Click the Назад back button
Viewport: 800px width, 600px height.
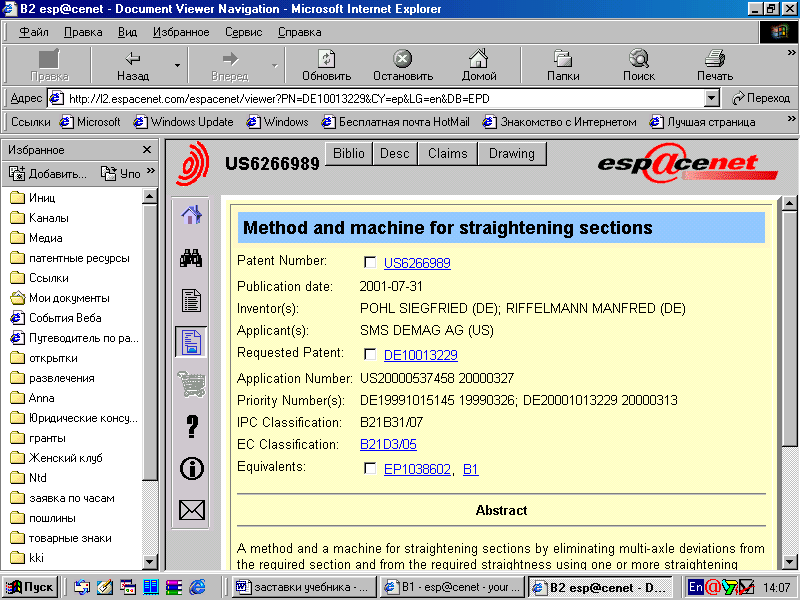[133, 66]
